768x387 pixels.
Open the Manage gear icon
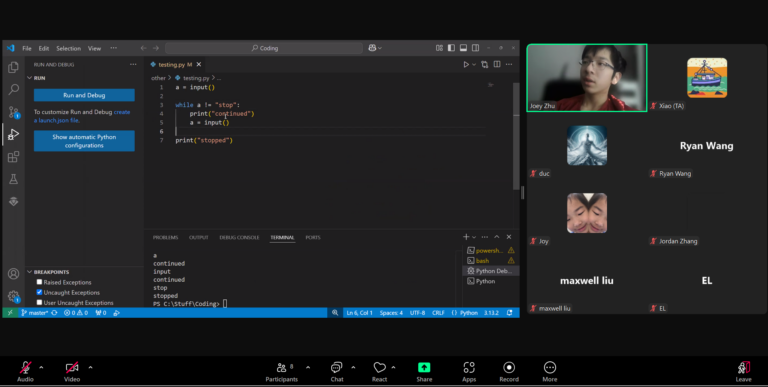point(13,296)
